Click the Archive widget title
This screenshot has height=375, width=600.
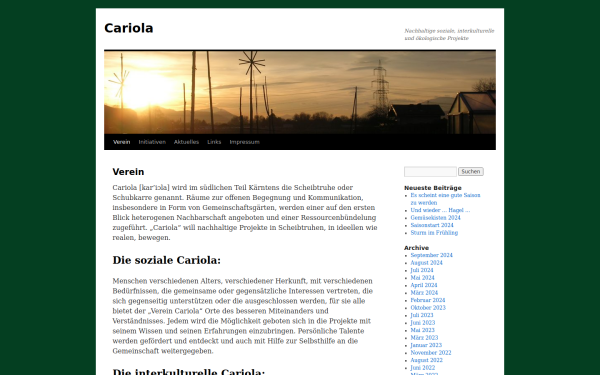point(416,248)
